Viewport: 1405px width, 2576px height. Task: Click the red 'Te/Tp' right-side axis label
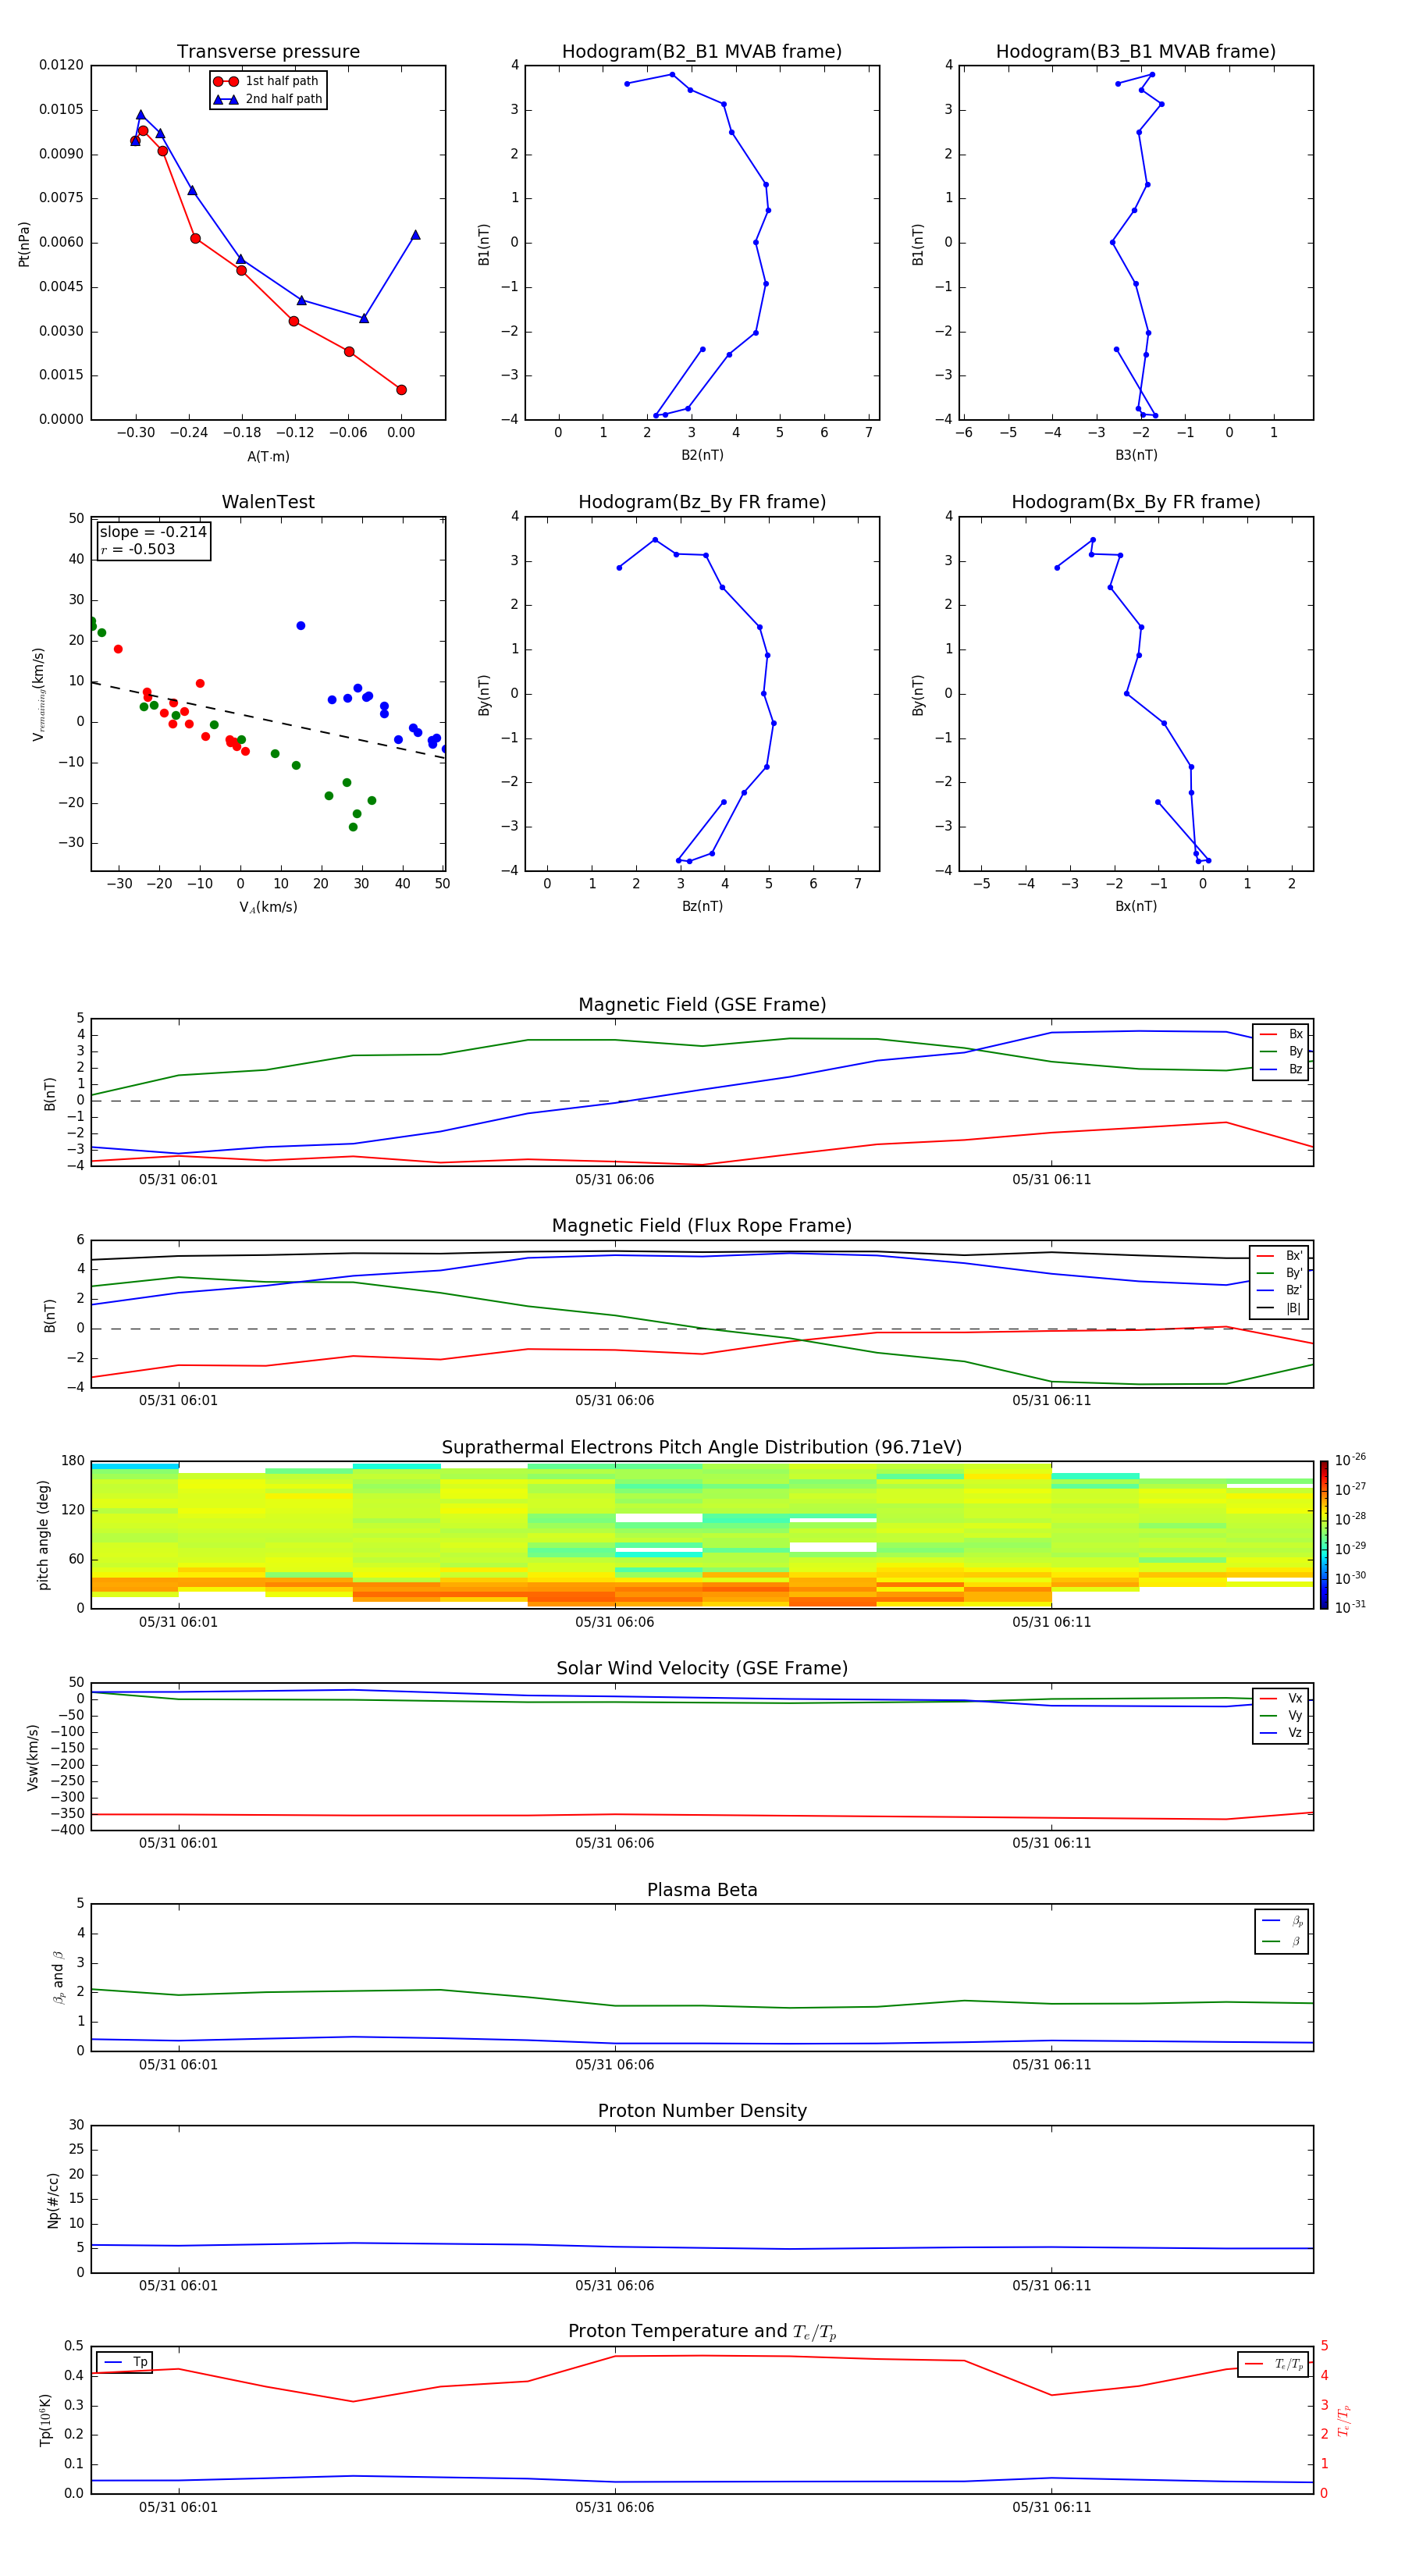[x=1344, y=2421]
